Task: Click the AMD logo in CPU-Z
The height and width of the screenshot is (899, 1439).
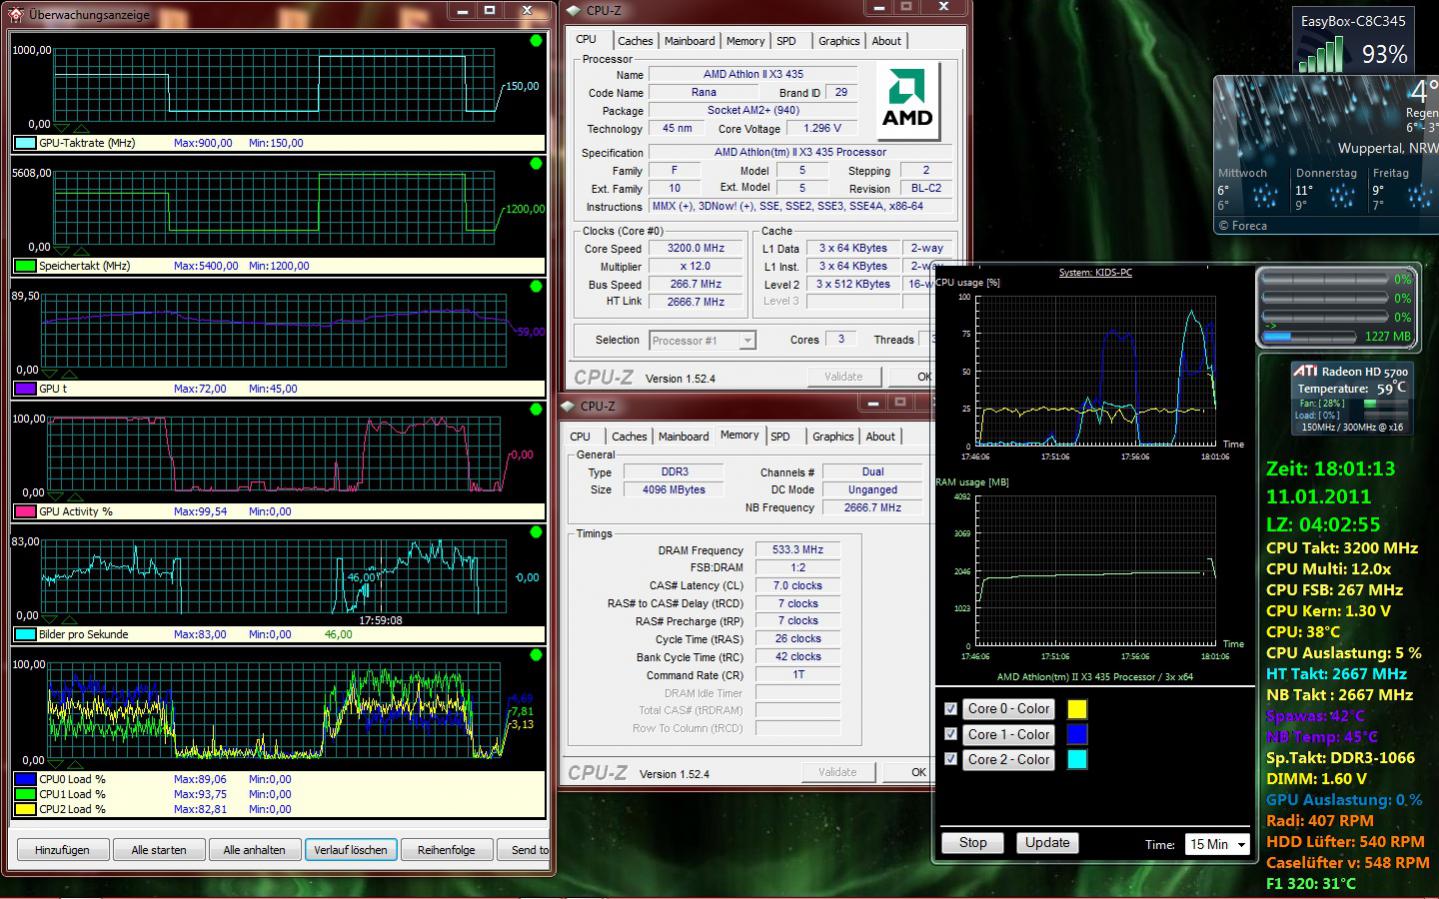Action: click(908, 100)
